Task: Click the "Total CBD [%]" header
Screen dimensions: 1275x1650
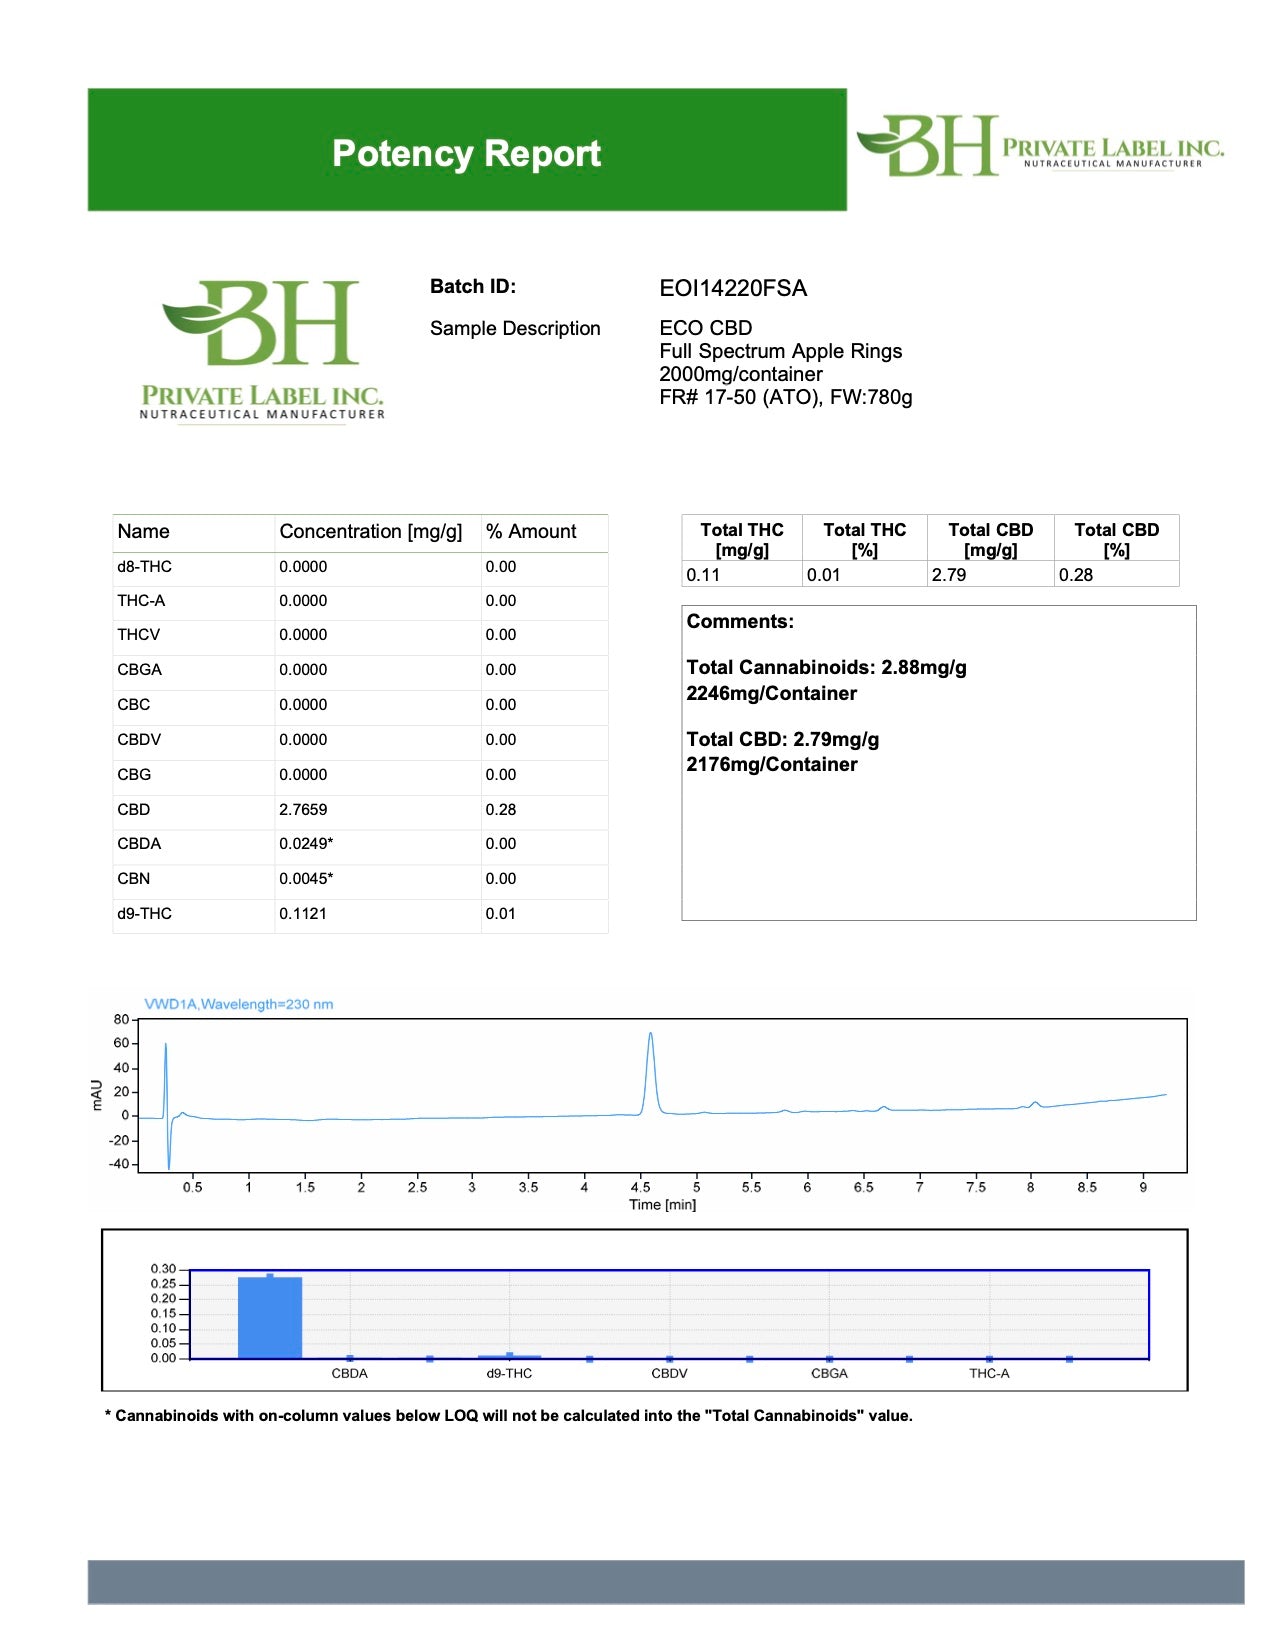Action: coord(1117,539)
